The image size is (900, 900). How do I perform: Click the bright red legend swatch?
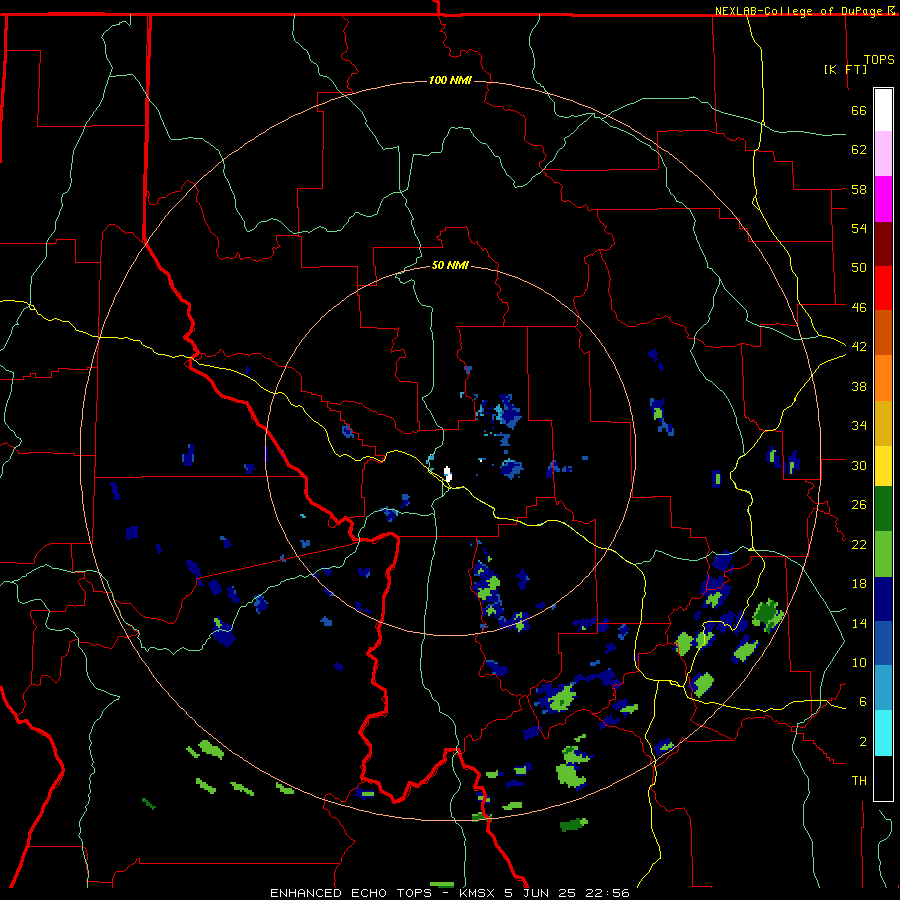883,288
